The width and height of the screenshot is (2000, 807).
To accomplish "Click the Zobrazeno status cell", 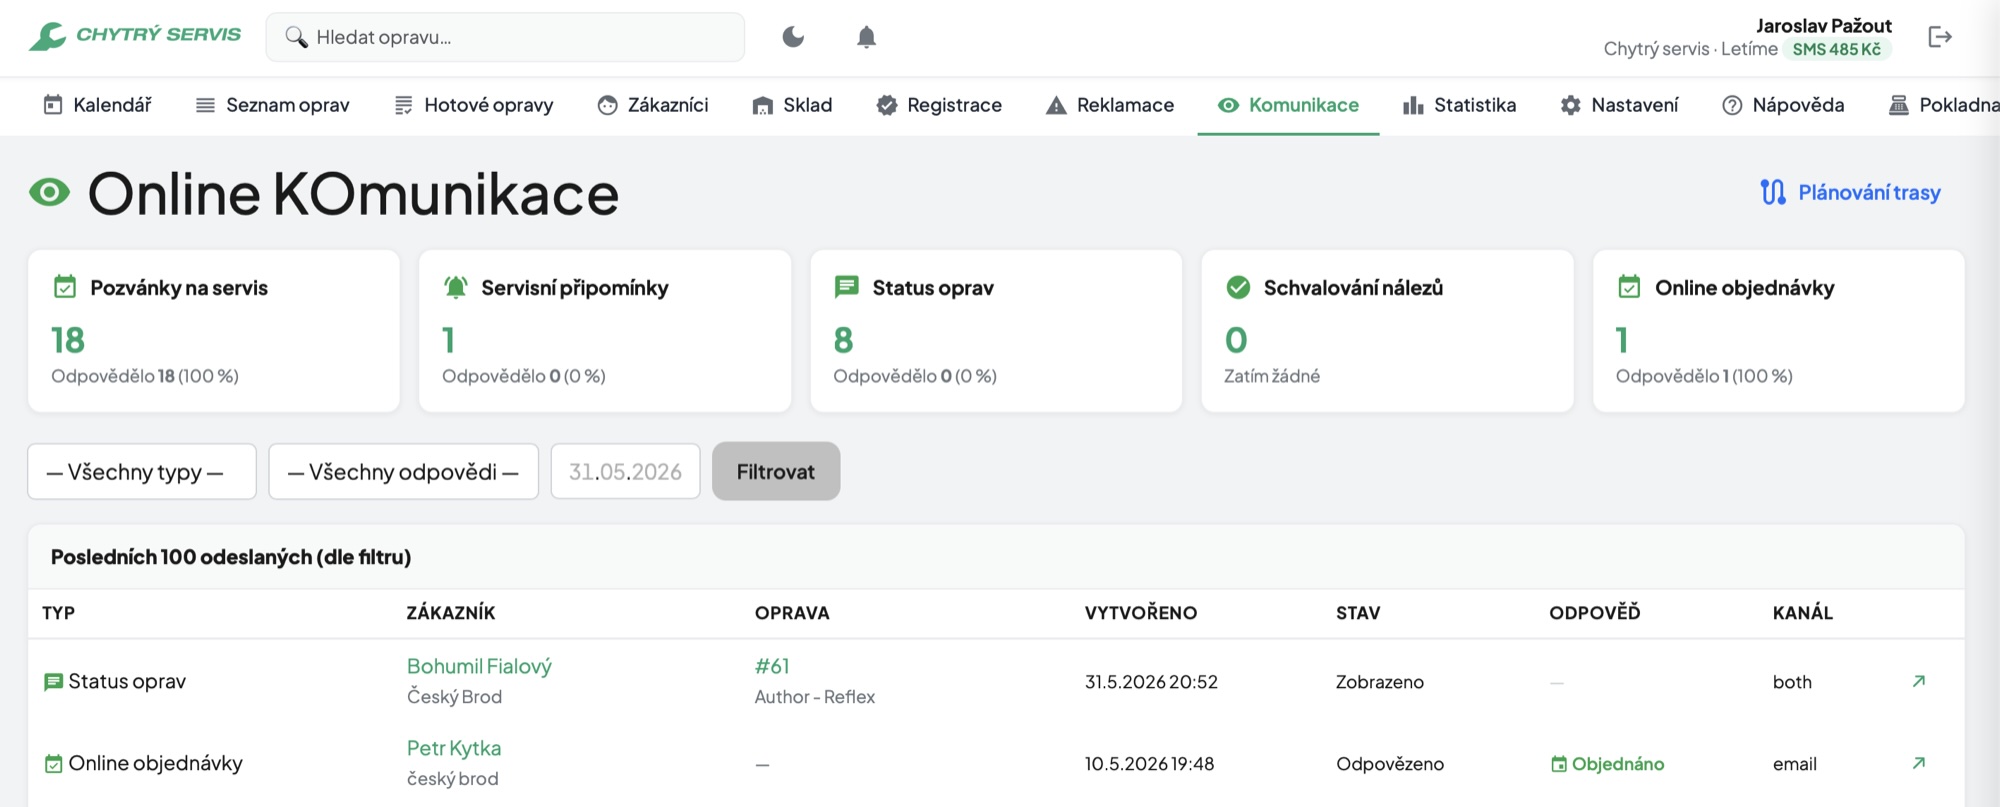I will tap(1380, 682).
